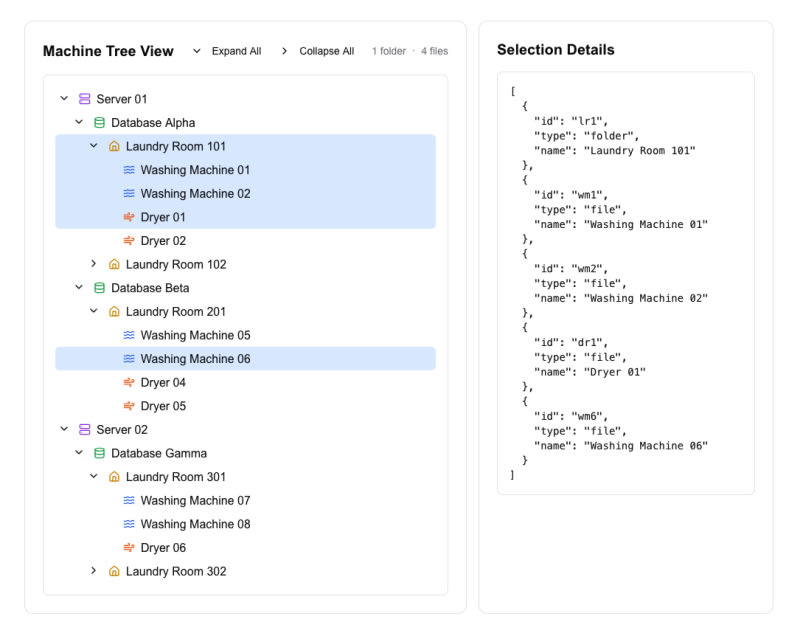Expand the Laundry Room 302 chevron
The width and height of the screenshot is (800, 636).
tap(94, 571)
